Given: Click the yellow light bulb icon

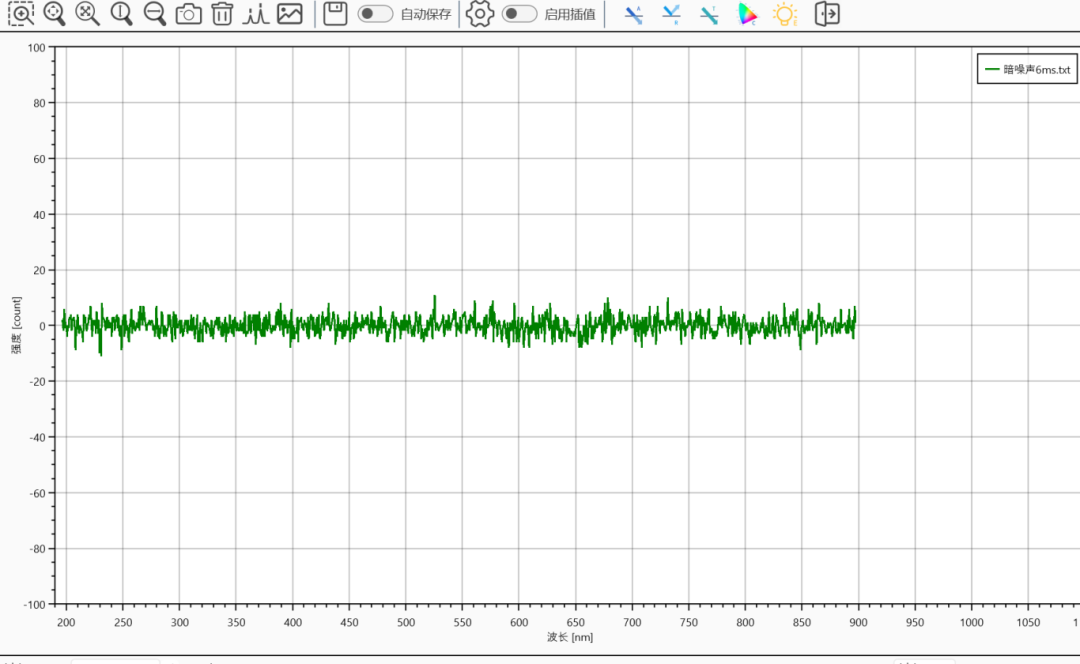Looking at the screenshot, I should tap(786, 14).
